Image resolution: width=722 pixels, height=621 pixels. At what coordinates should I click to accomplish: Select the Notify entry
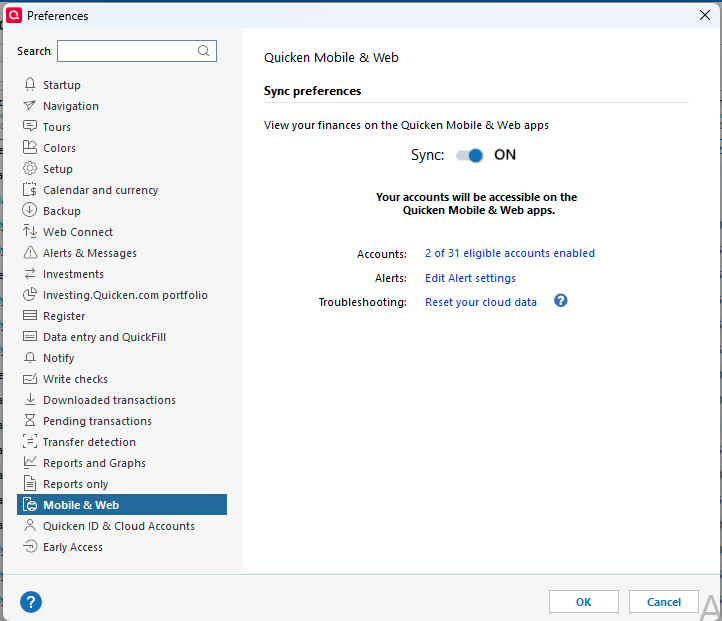tap(58, 358)
